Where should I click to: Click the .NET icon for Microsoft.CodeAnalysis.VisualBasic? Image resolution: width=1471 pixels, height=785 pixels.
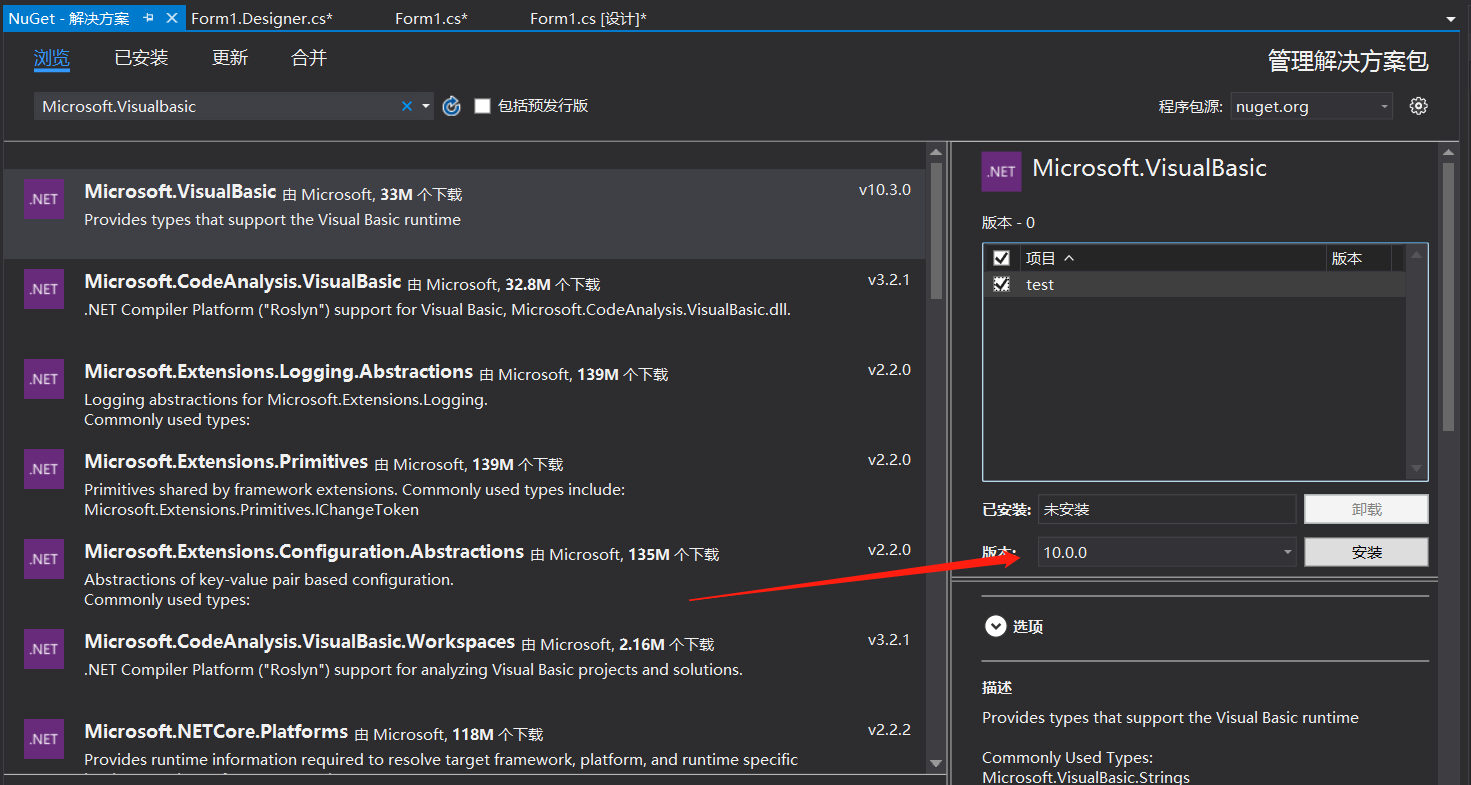tap(43, 289)
